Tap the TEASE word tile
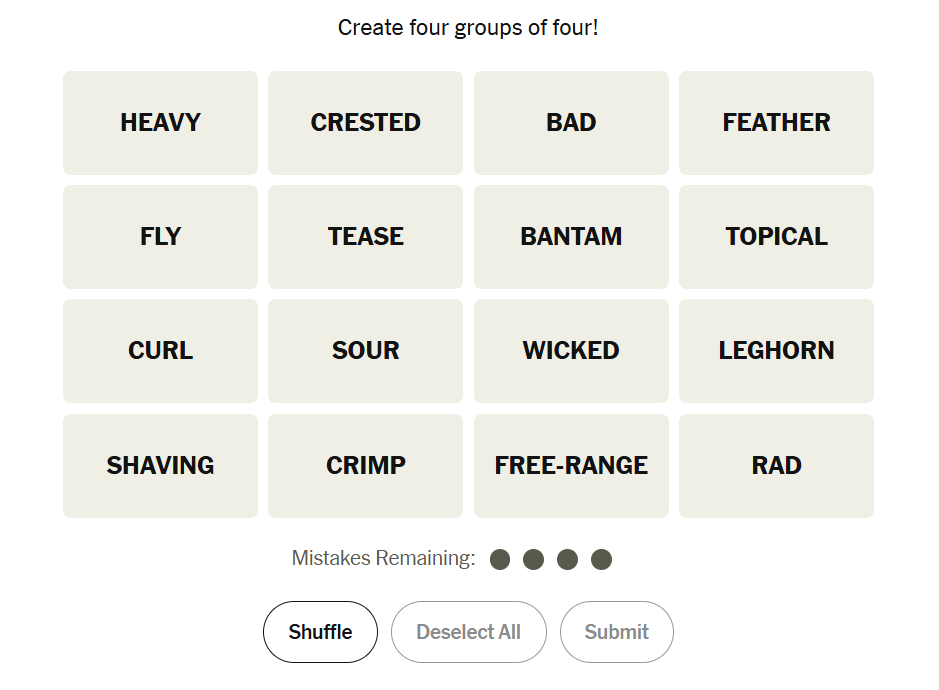The height and width of the screenshot is (690, 939). click(x=365, y=237)
